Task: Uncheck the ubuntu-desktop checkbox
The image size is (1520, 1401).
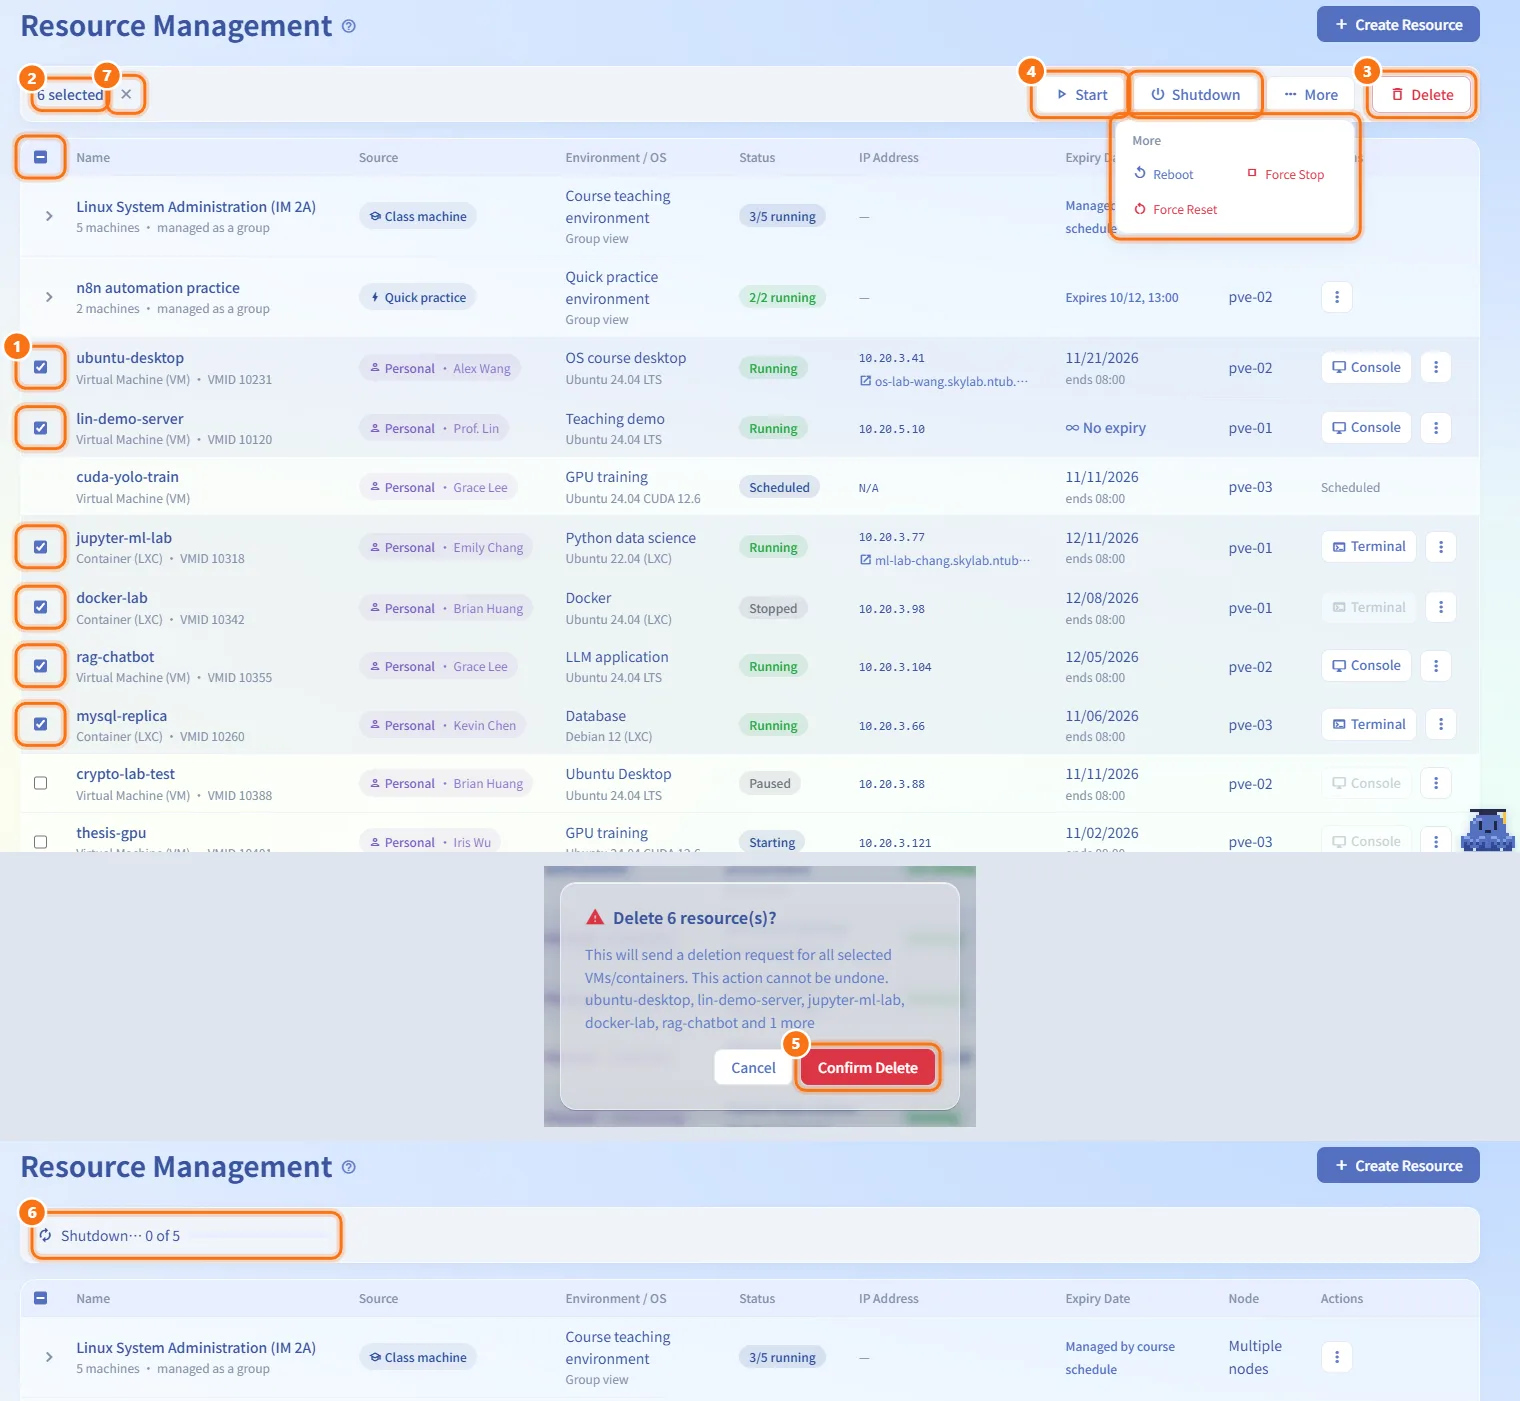Action: coord(41,367)
